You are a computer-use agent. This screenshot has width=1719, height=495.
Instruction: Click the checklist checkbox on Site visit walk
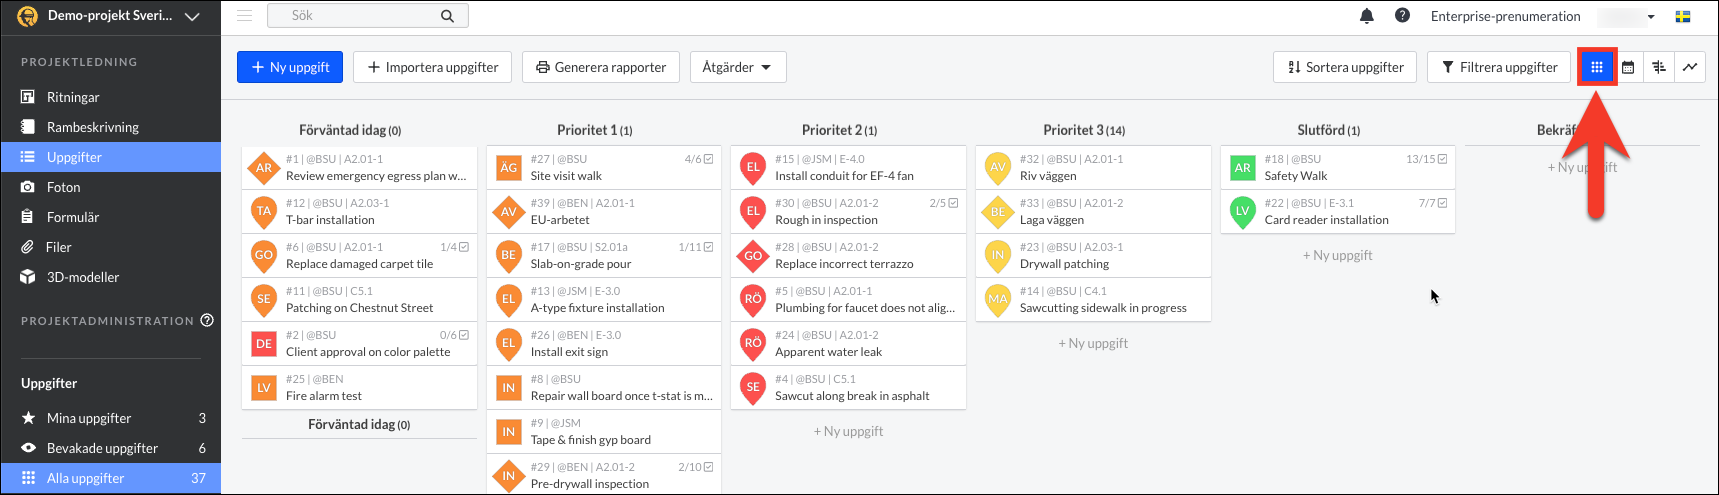pyautogui.click(x=708, y=159)
